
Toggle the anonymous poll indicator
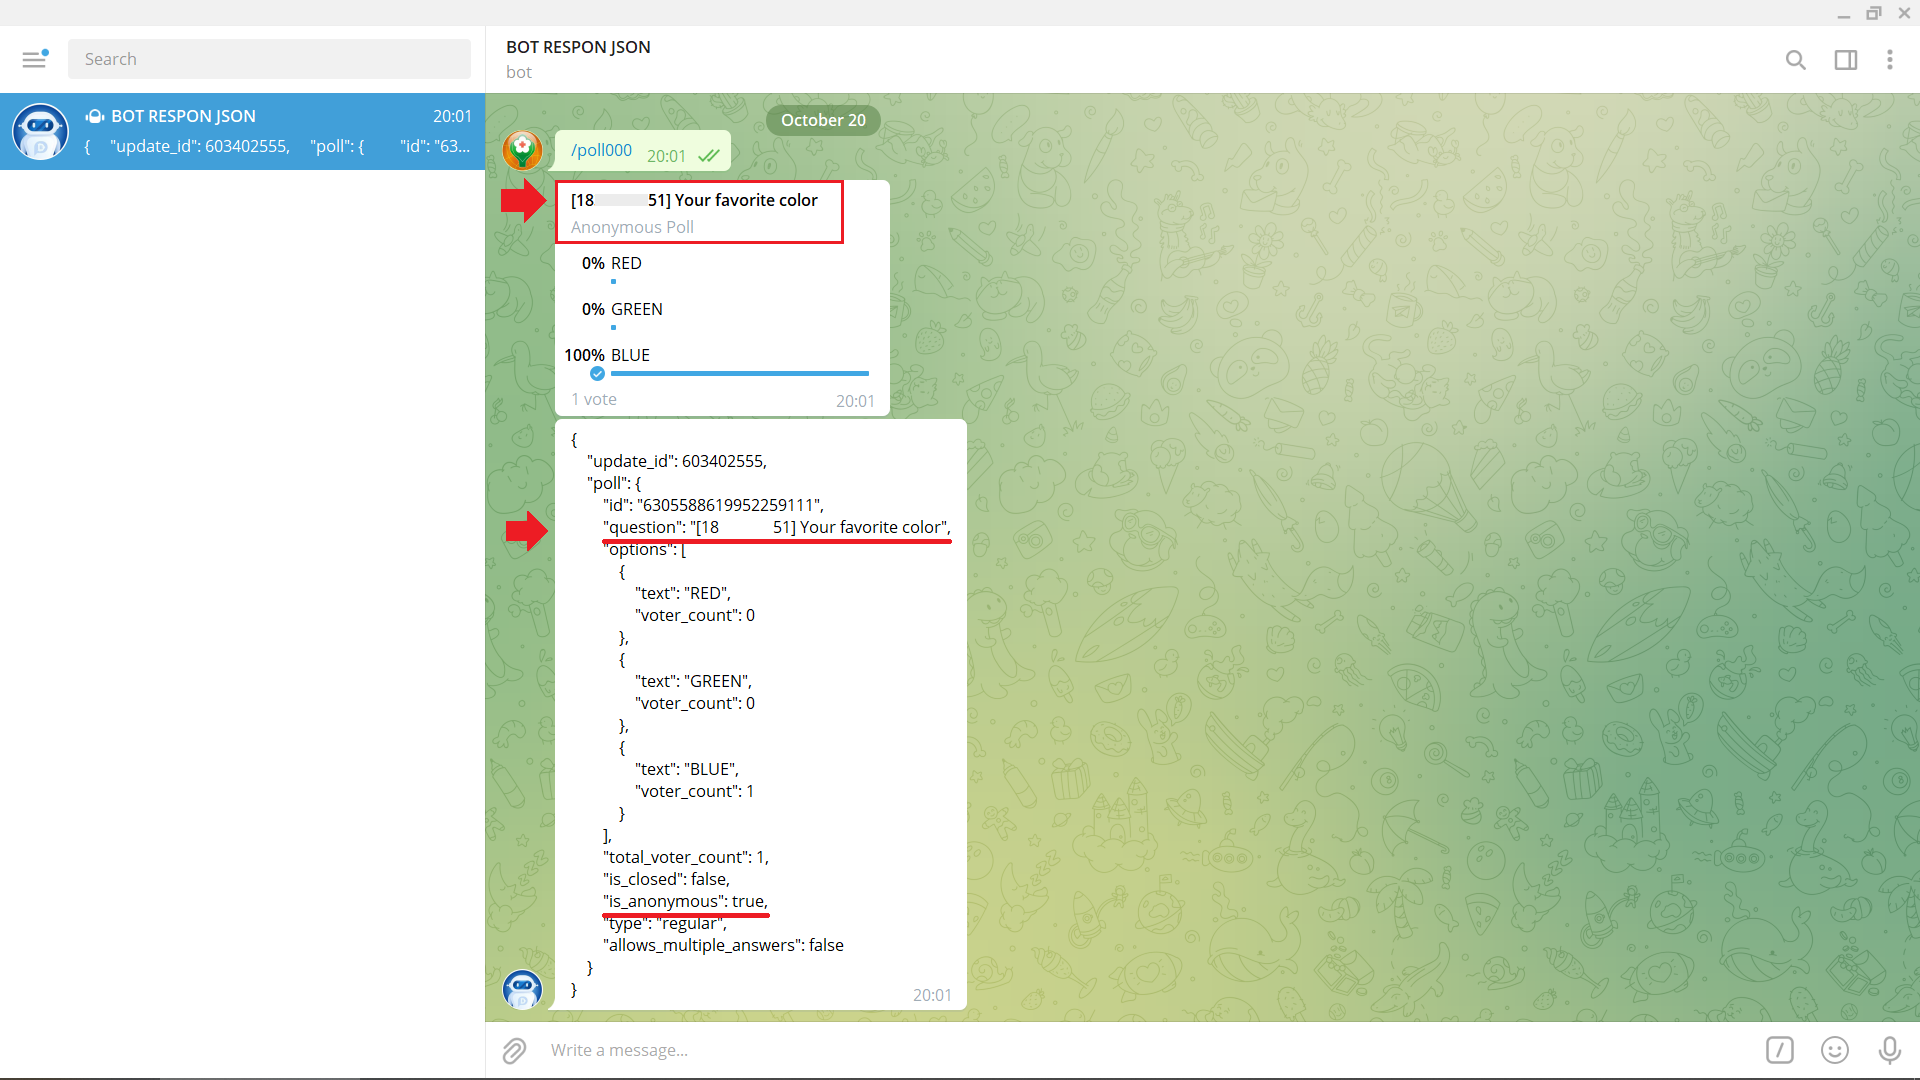pos(632,225)
